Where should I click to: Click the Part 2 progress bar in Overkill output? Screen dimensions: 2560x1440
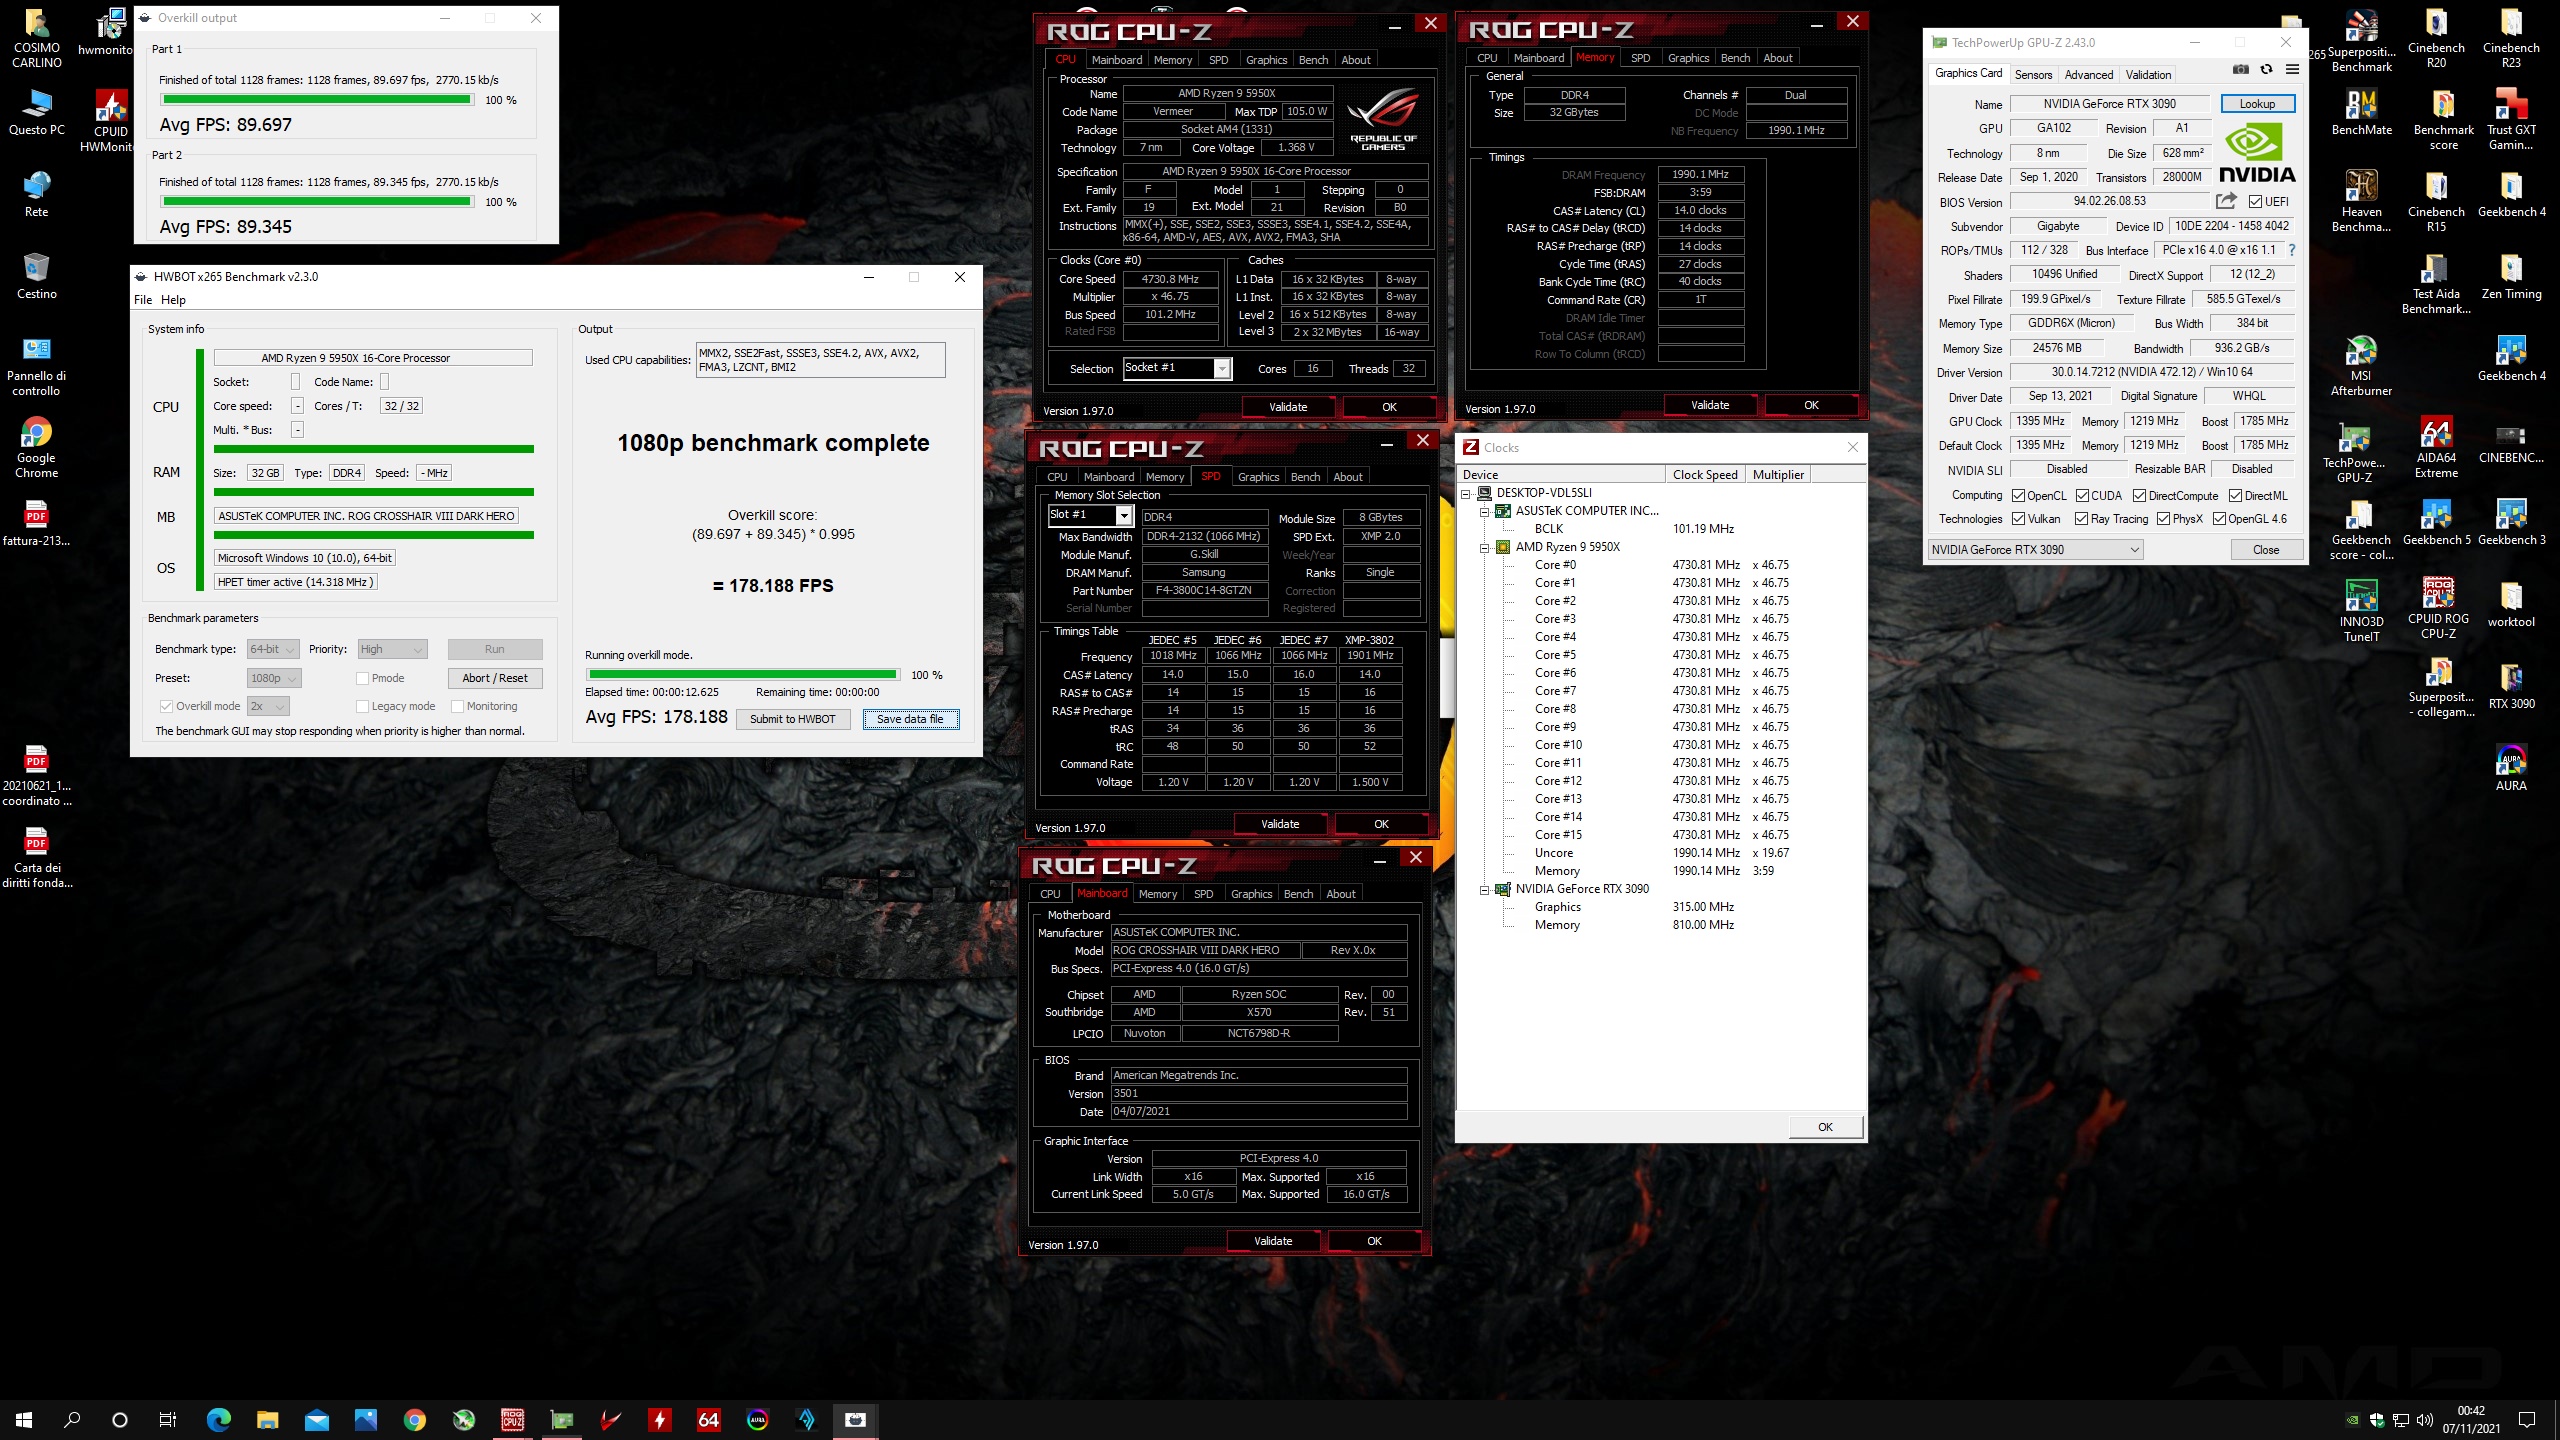(317, 201)
